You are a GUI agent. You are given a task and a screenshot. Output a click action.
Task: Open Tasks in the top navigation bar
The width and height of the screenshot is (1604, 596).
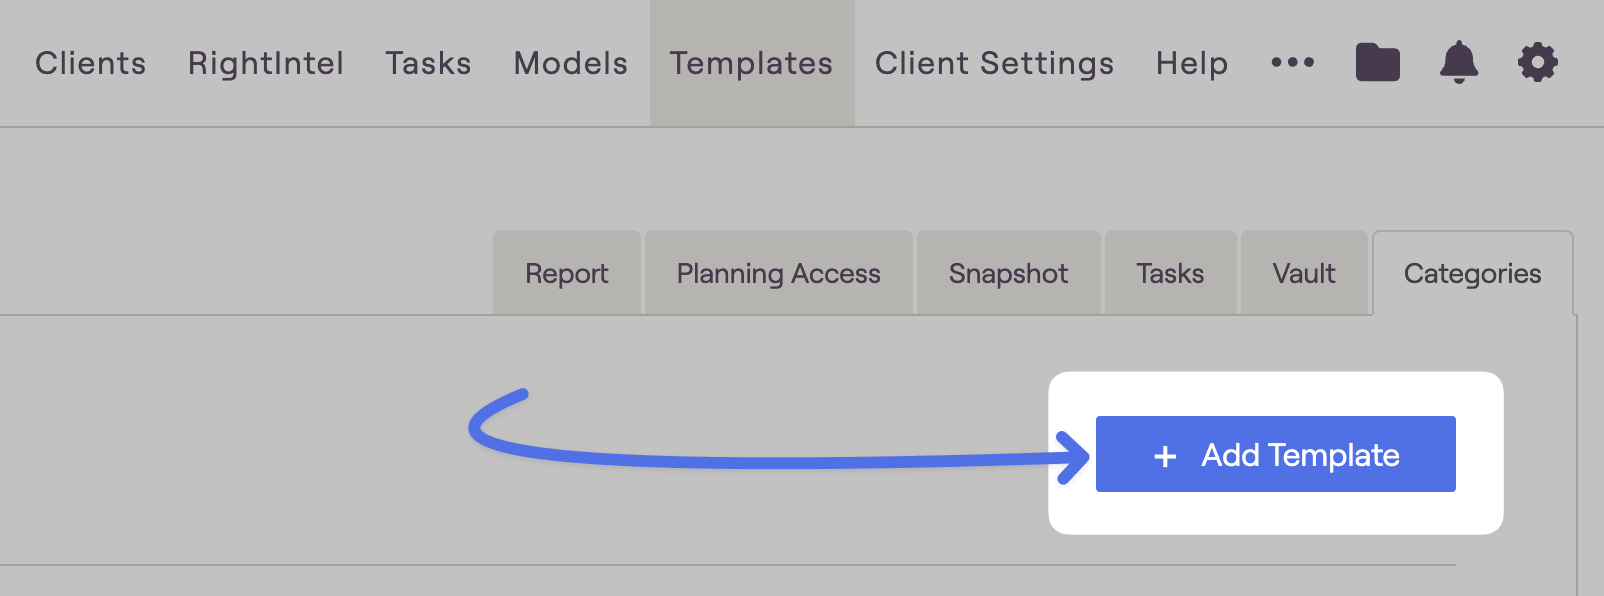click(x=428, y=63)
